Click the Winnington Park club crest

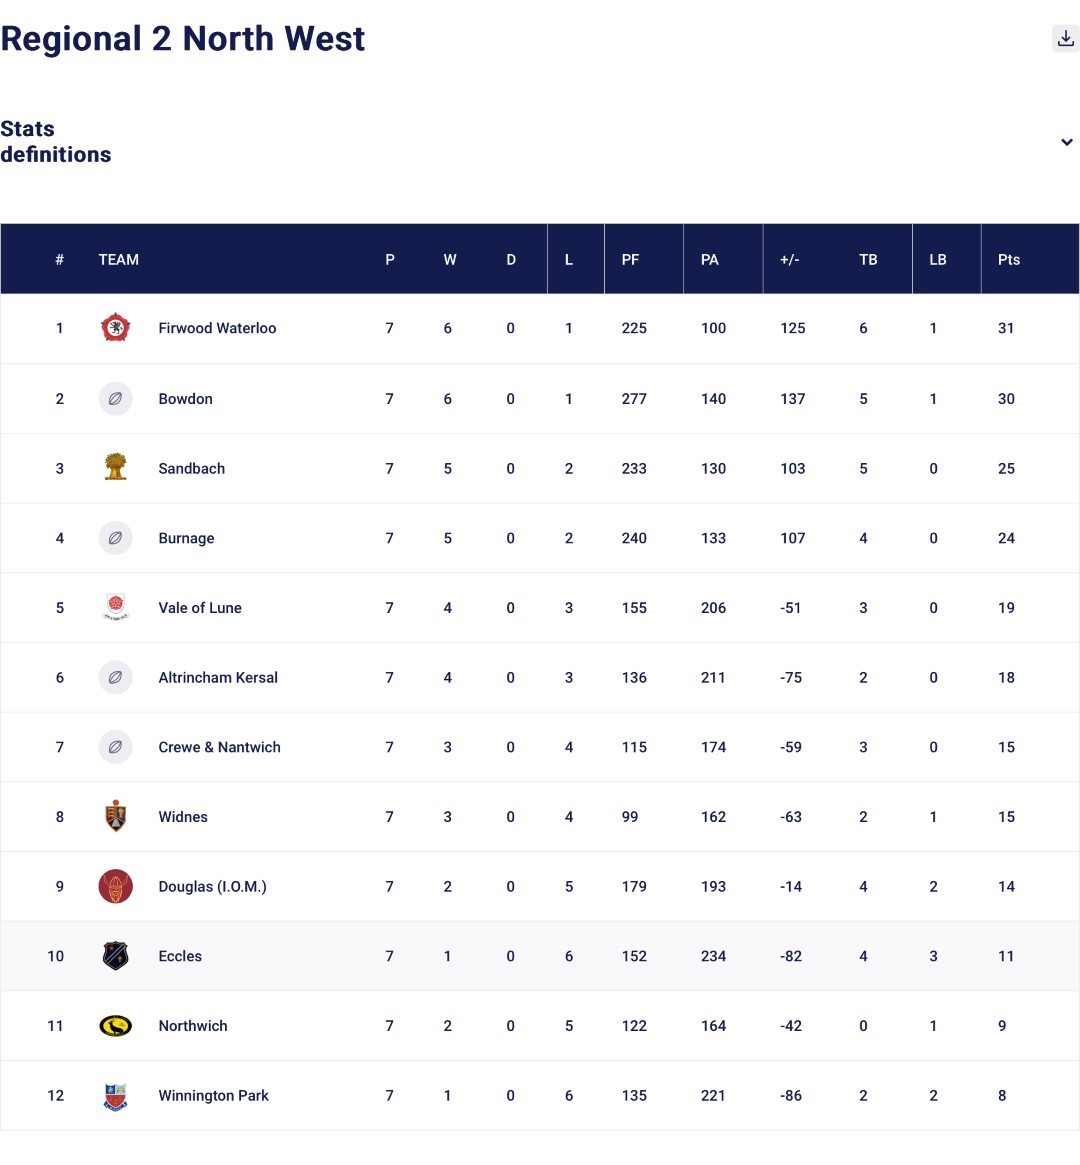[116, 1096]
